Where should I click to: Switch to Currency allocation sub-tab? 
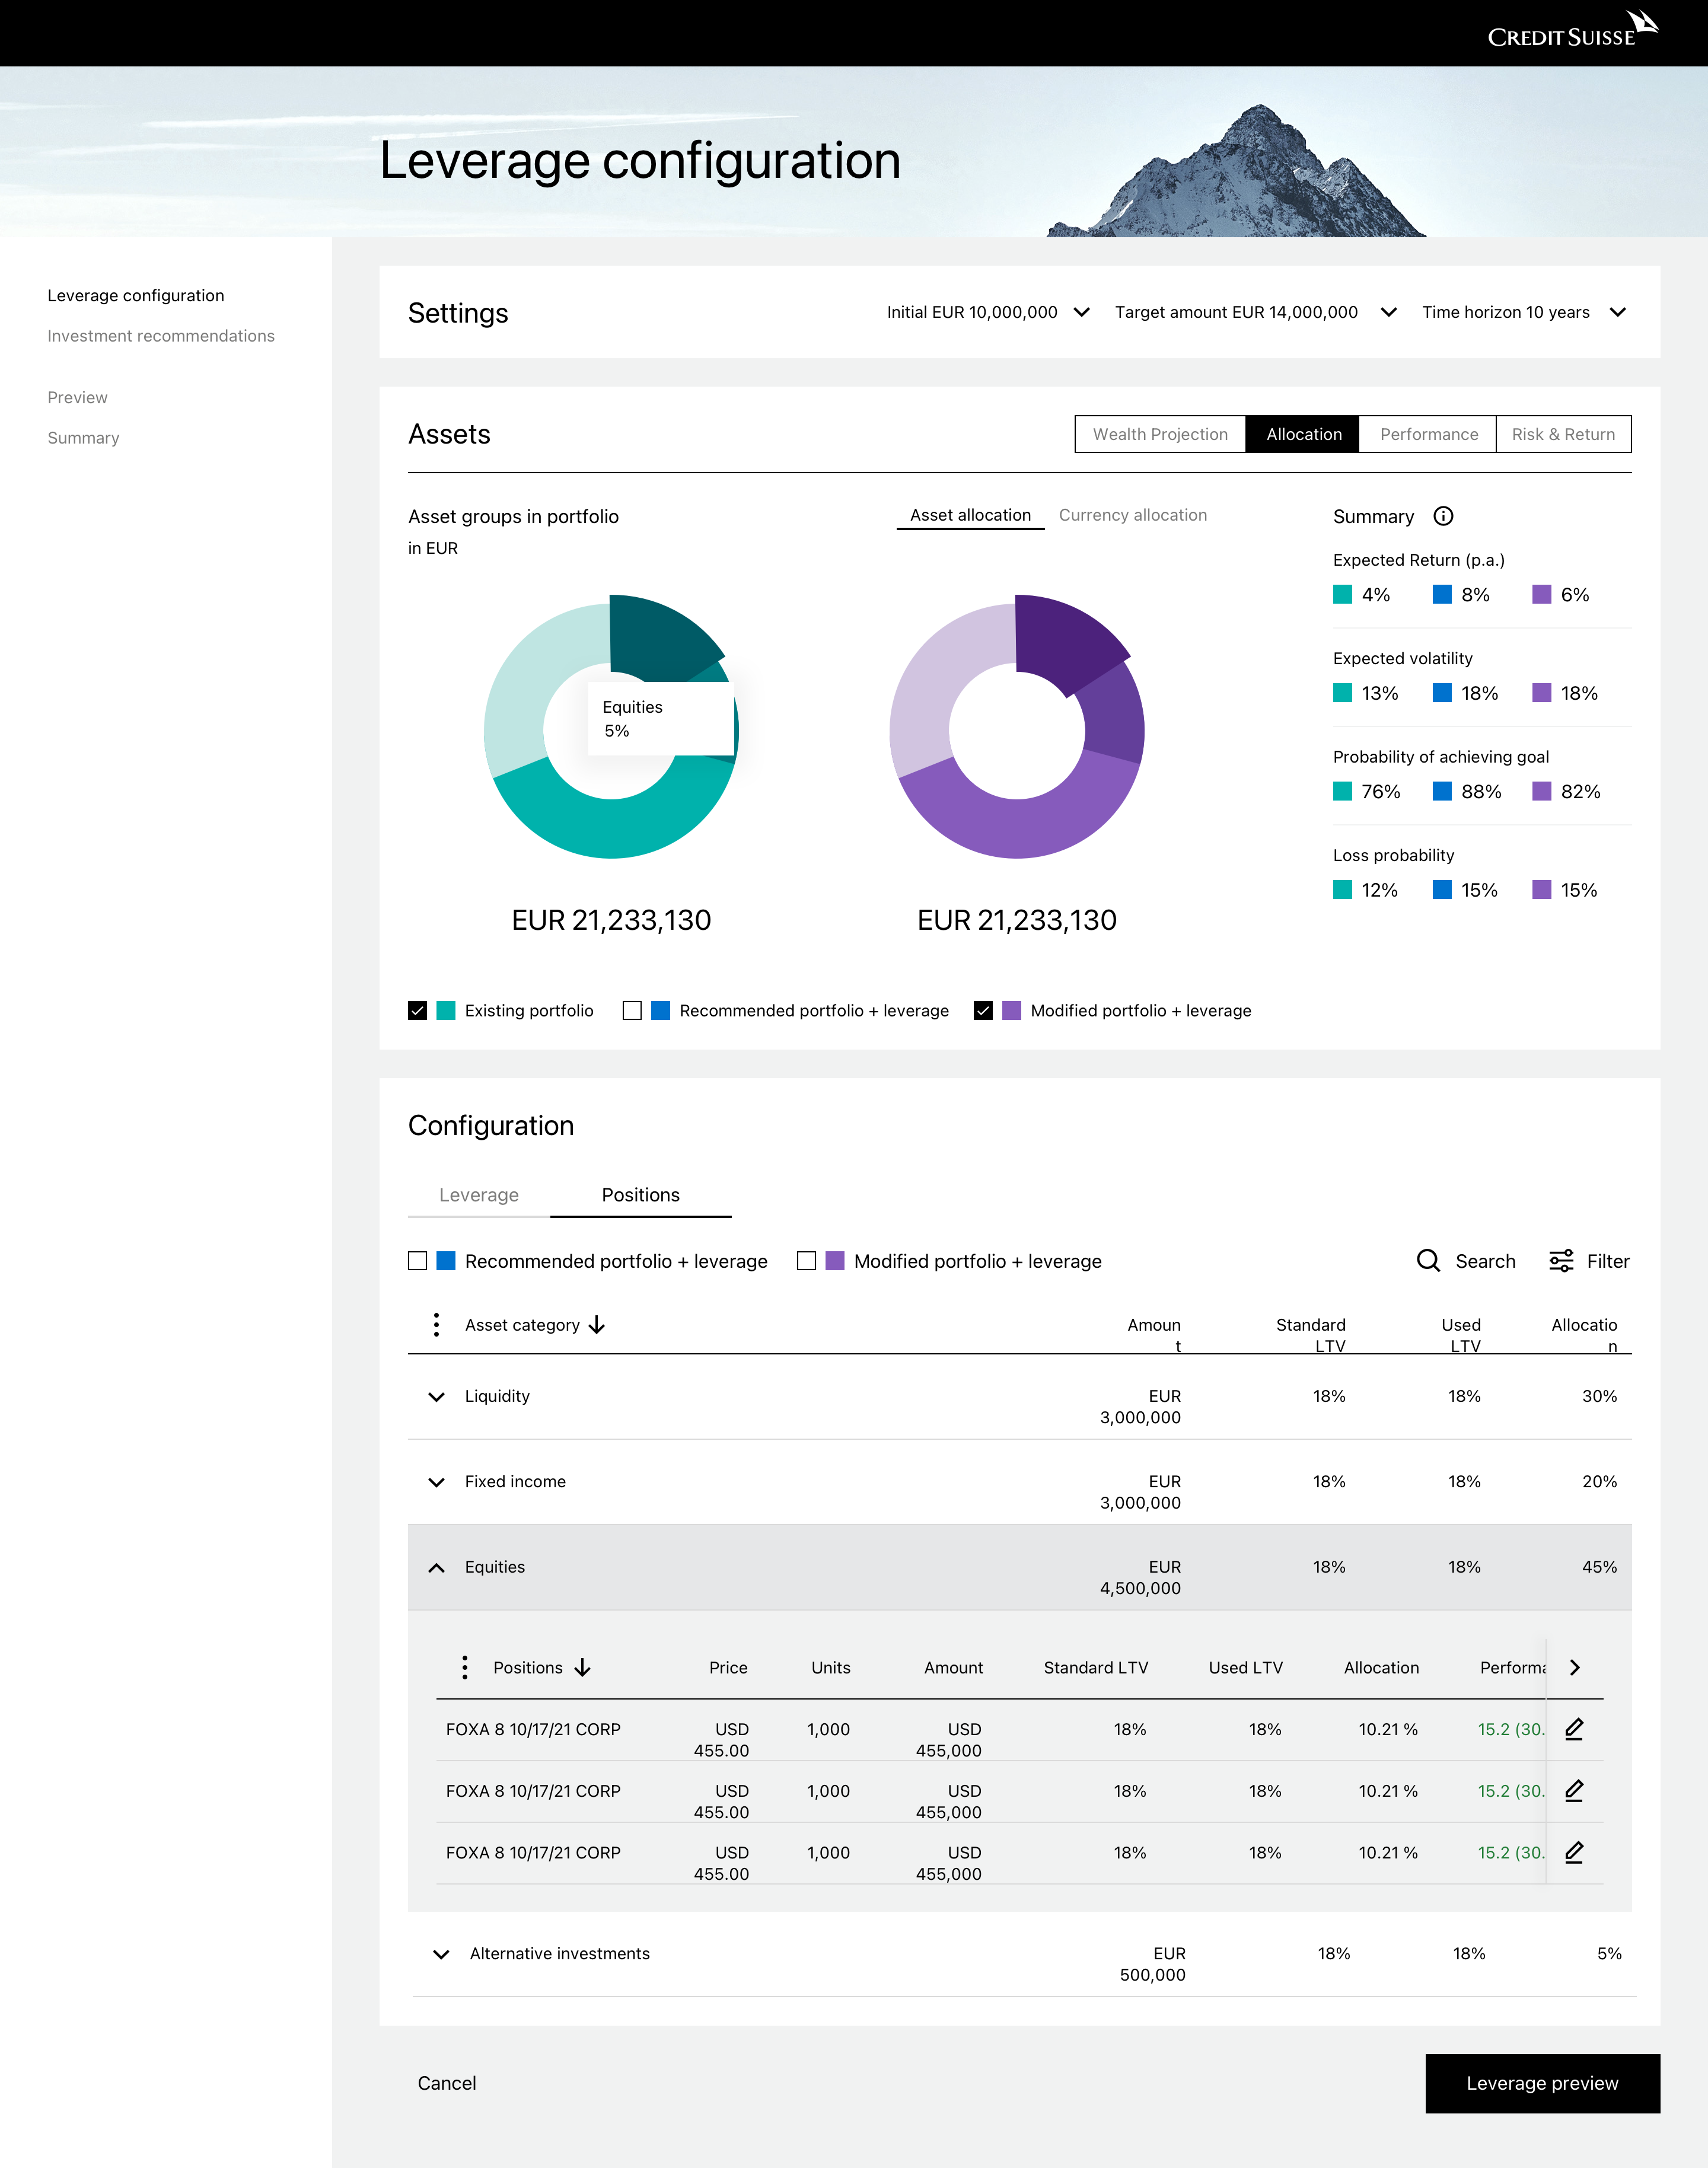click(x=1132, y=515)
